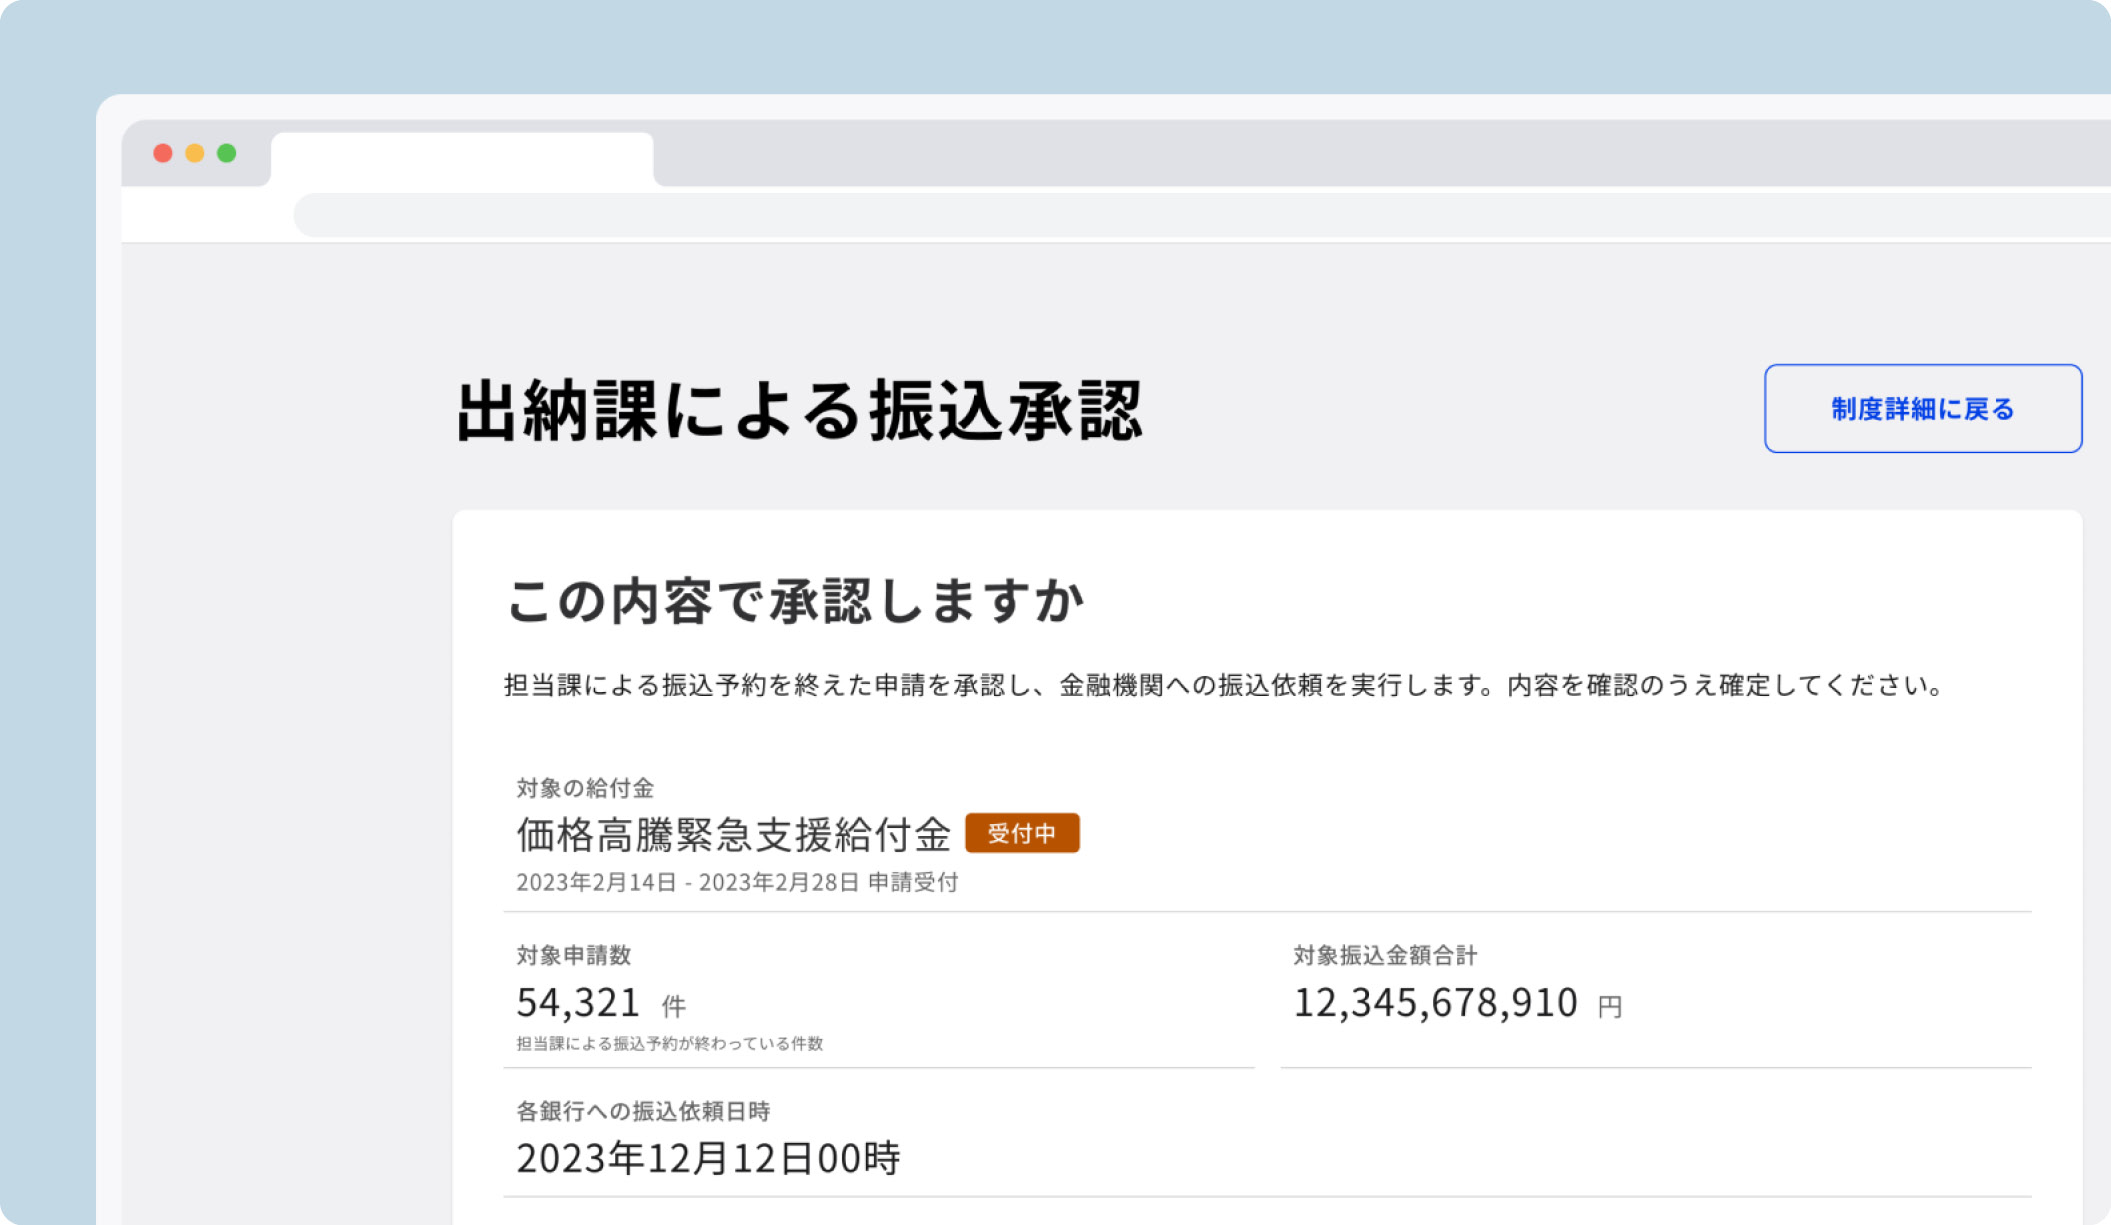2111x1225 pixels.
Task: Click the 54,321 application count value
Action: pos(578,1002)
